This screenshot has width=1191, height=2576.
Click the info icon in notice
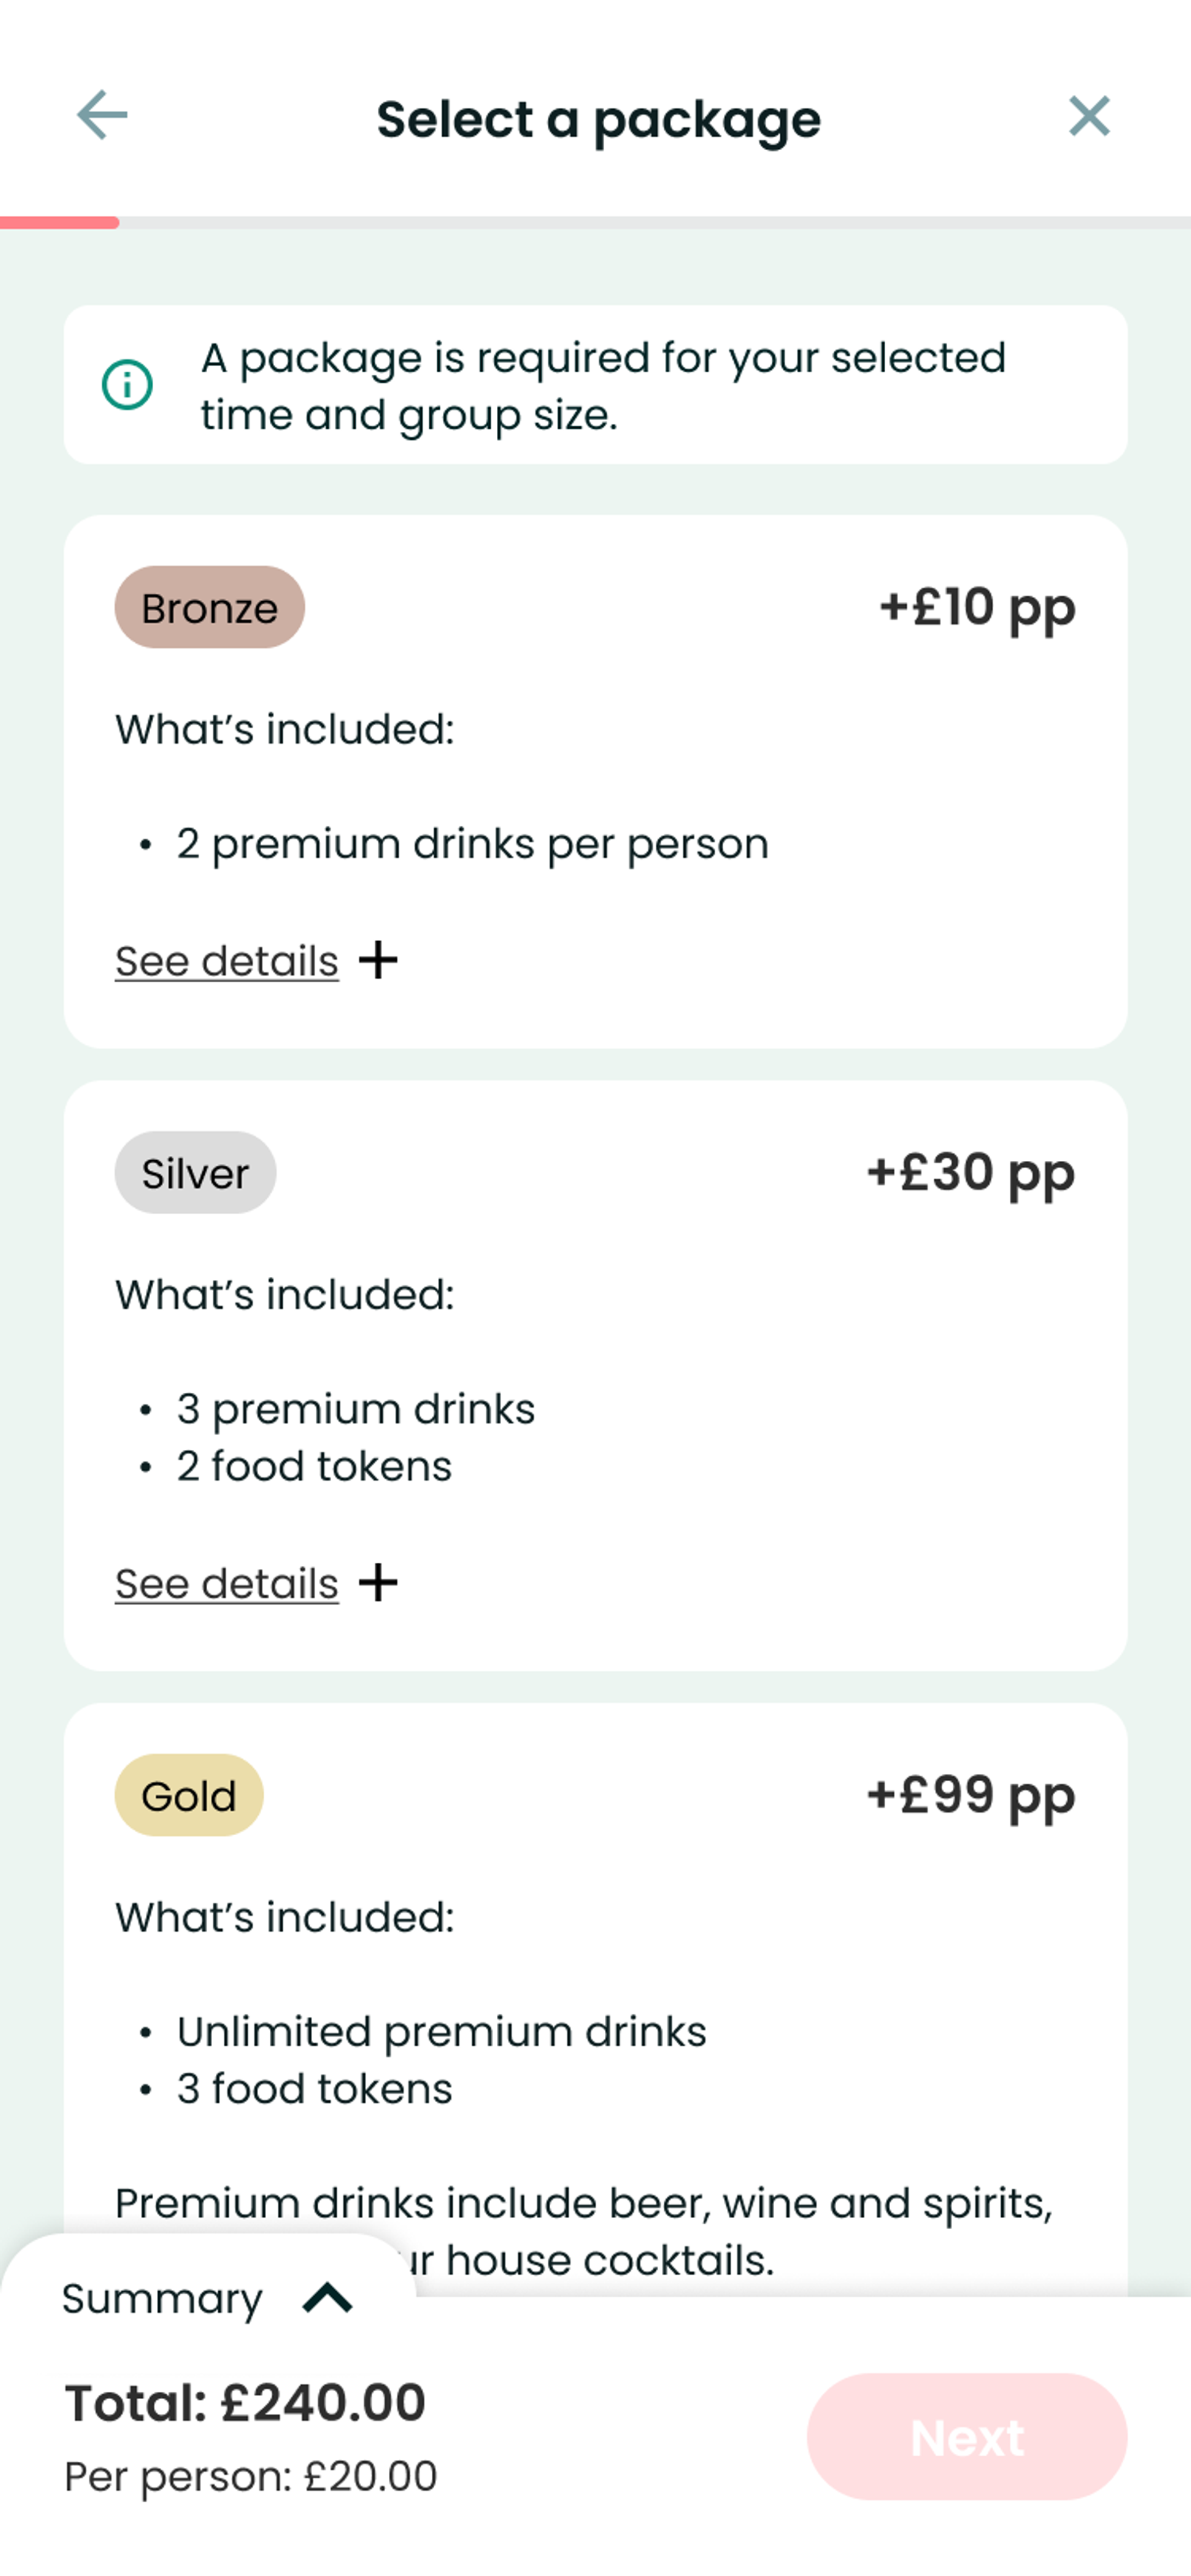coord(127,385)
